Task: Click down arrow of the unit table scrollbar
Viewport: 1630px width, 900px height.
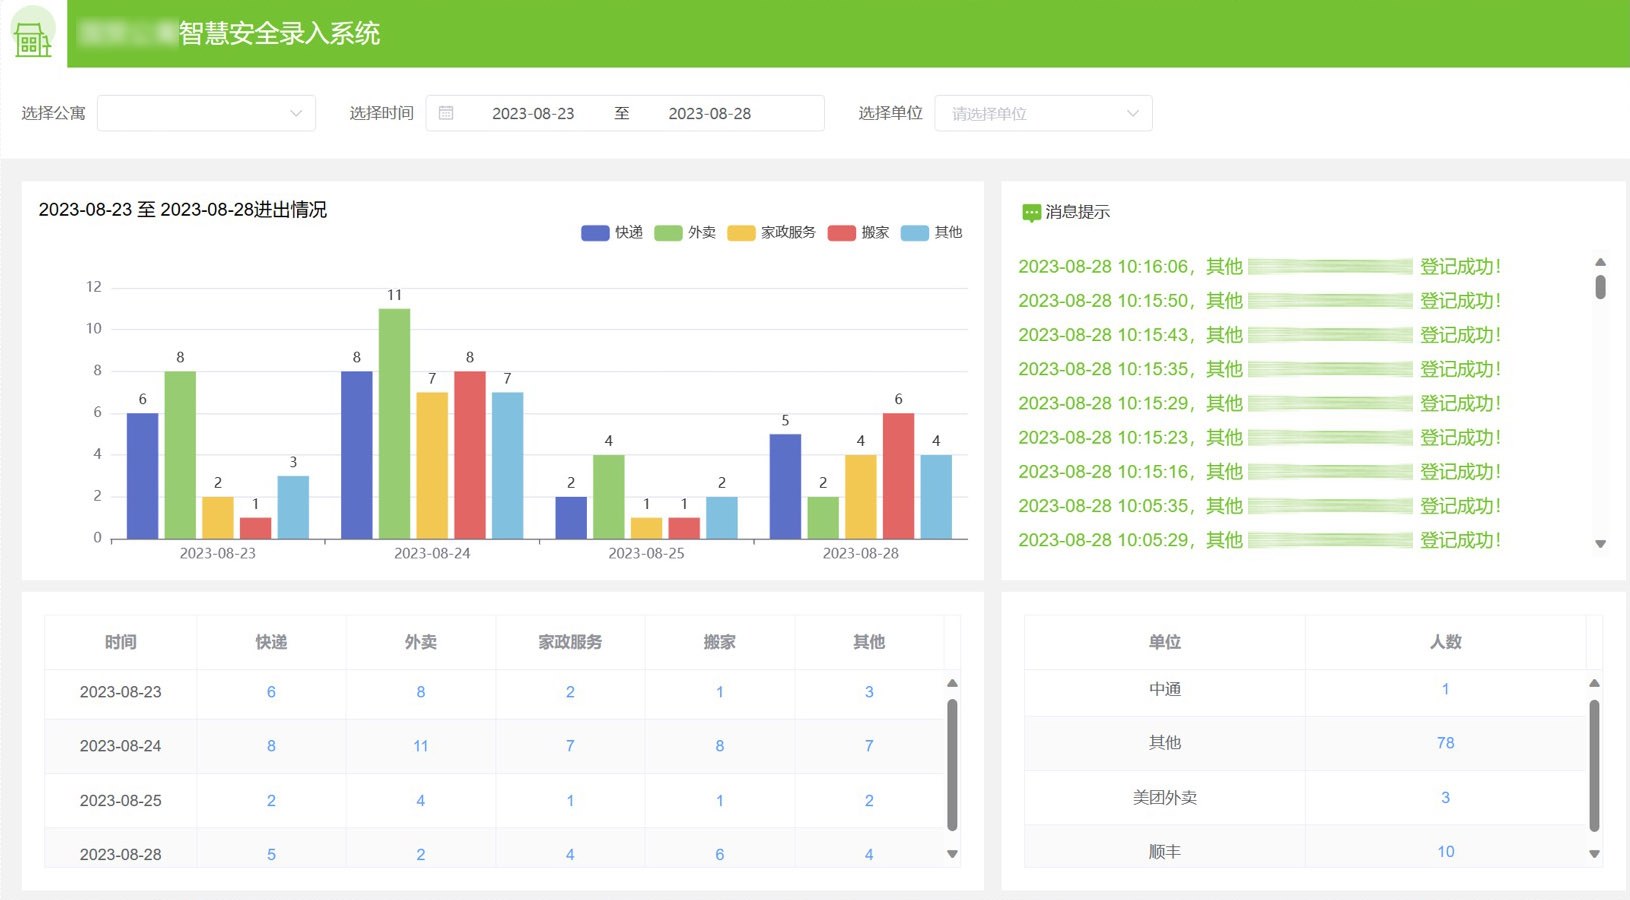Action: 1594,854
